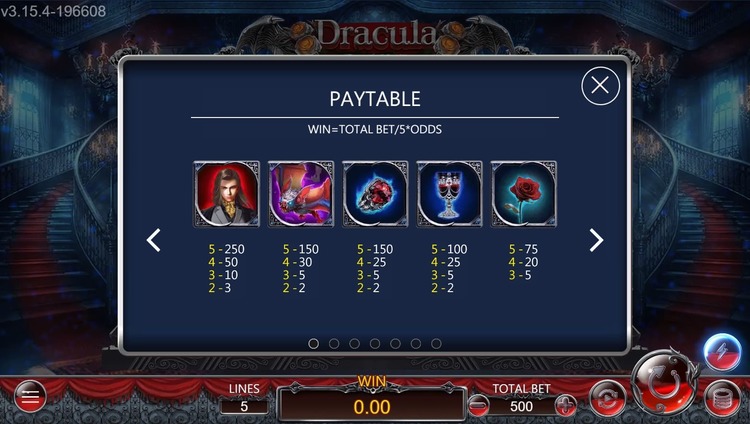Open the coin stack bet button
The height and width of the screenshot is (424, 750).
[723, 398]
